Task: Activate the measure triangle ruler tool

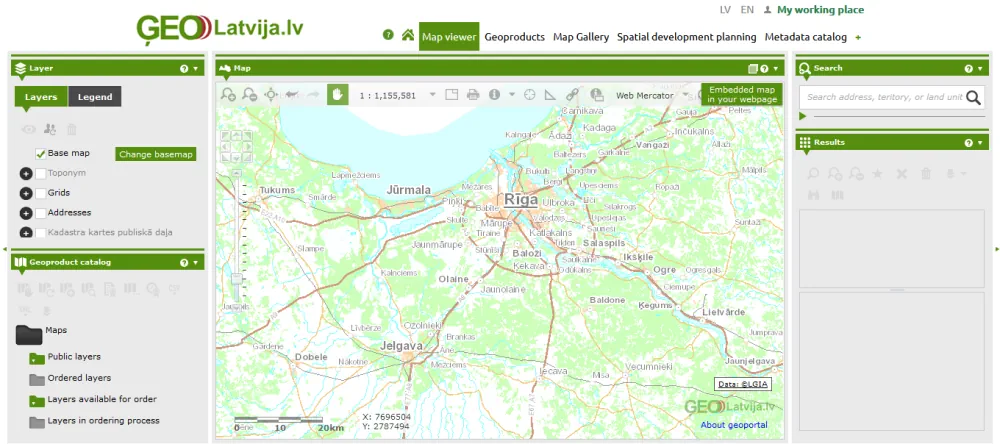Action: [x=550, y=94]
